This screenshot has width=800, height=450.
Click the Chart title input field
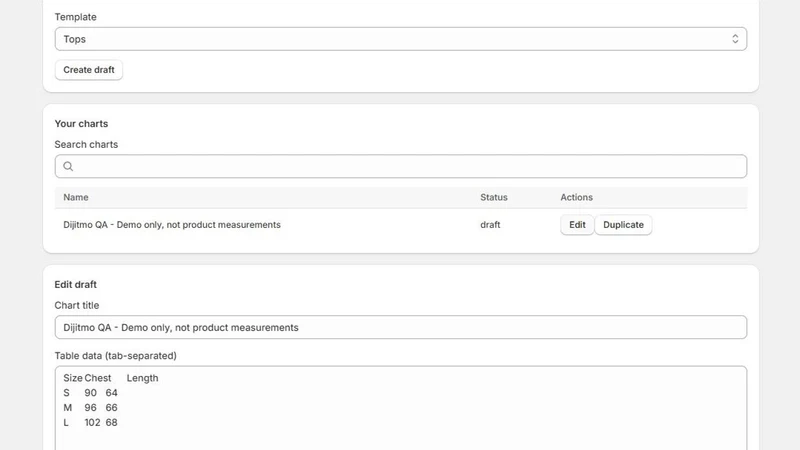(401, 327)
